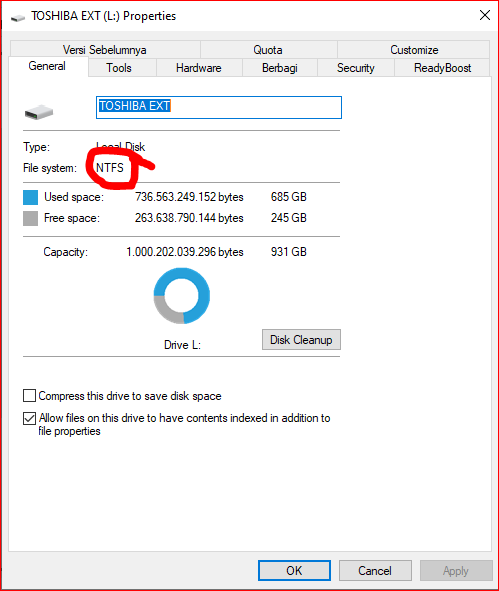Click the 736.563.249.152 bytes used value
This screenshot has height=591, width=499.
coord(189,197)
